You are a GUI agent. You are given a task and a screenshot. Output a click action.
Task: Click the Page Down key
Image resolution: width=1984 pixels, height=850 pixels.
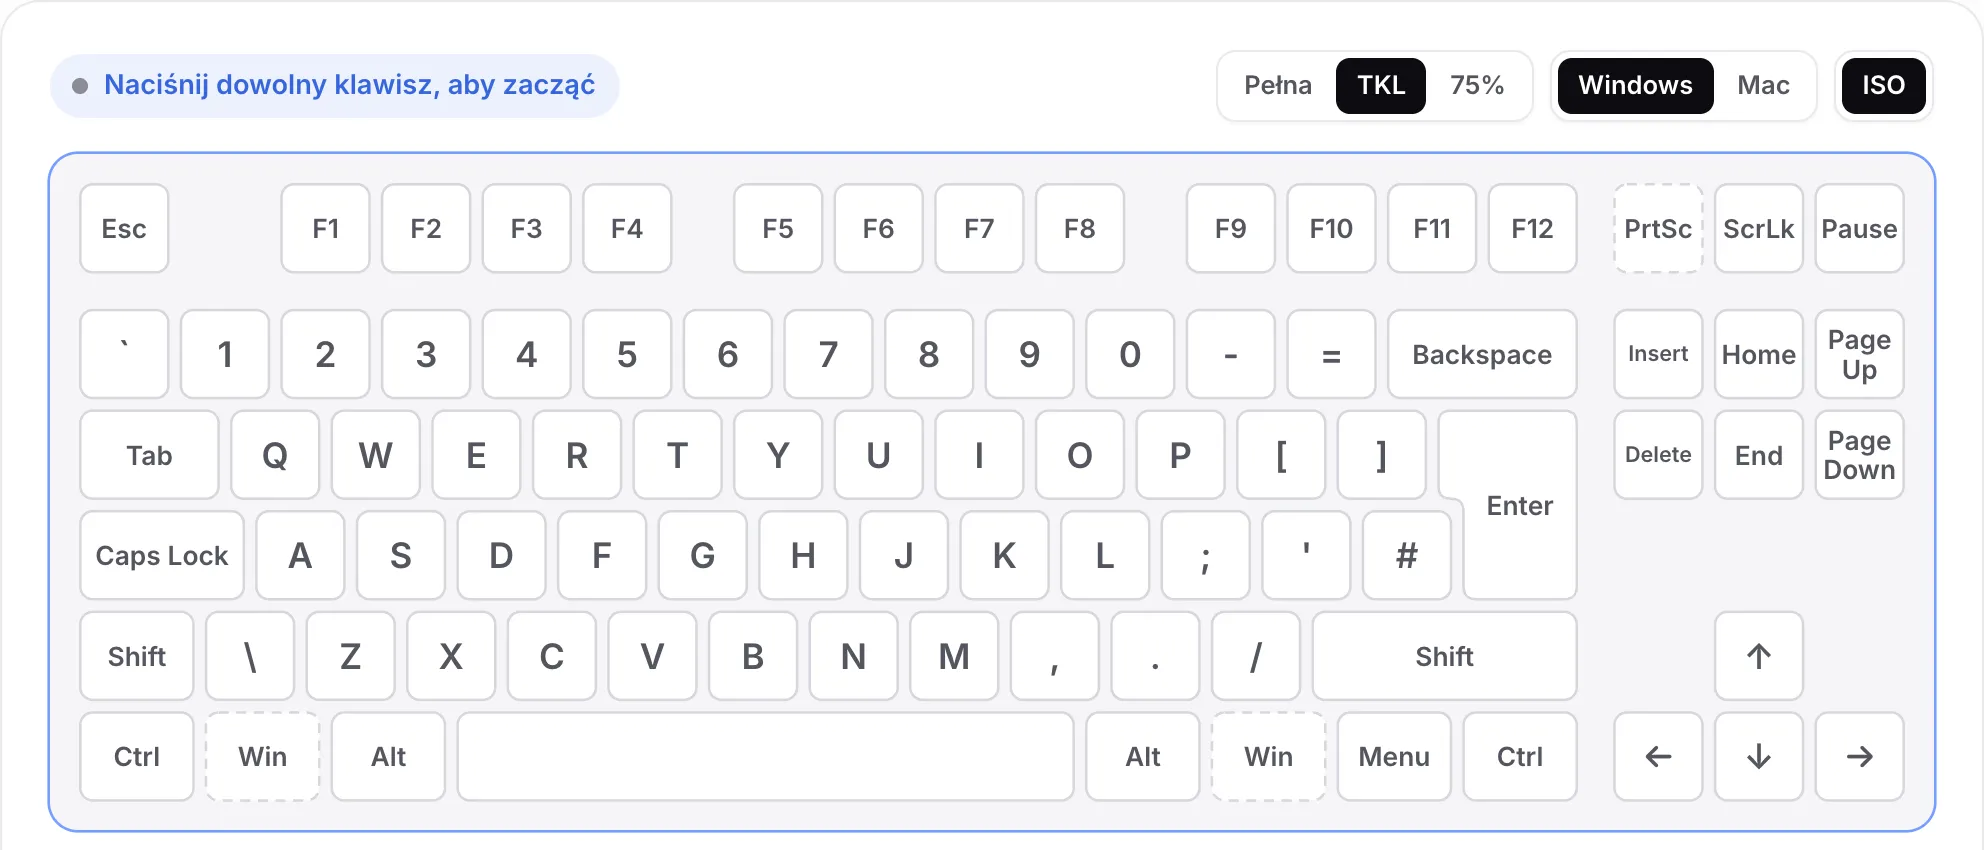pyautogui.click(x=1859, y=455)
